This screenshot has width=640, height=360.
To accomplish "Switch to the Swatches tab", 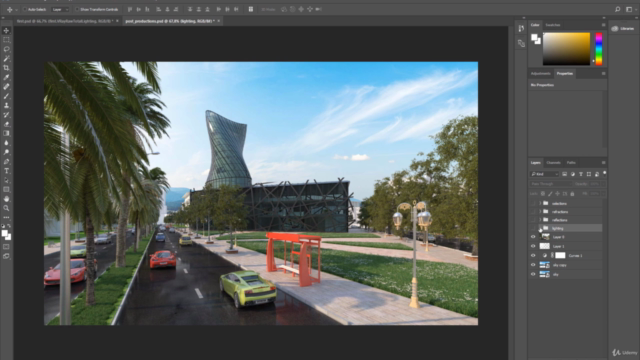I will tap(553, 25).
